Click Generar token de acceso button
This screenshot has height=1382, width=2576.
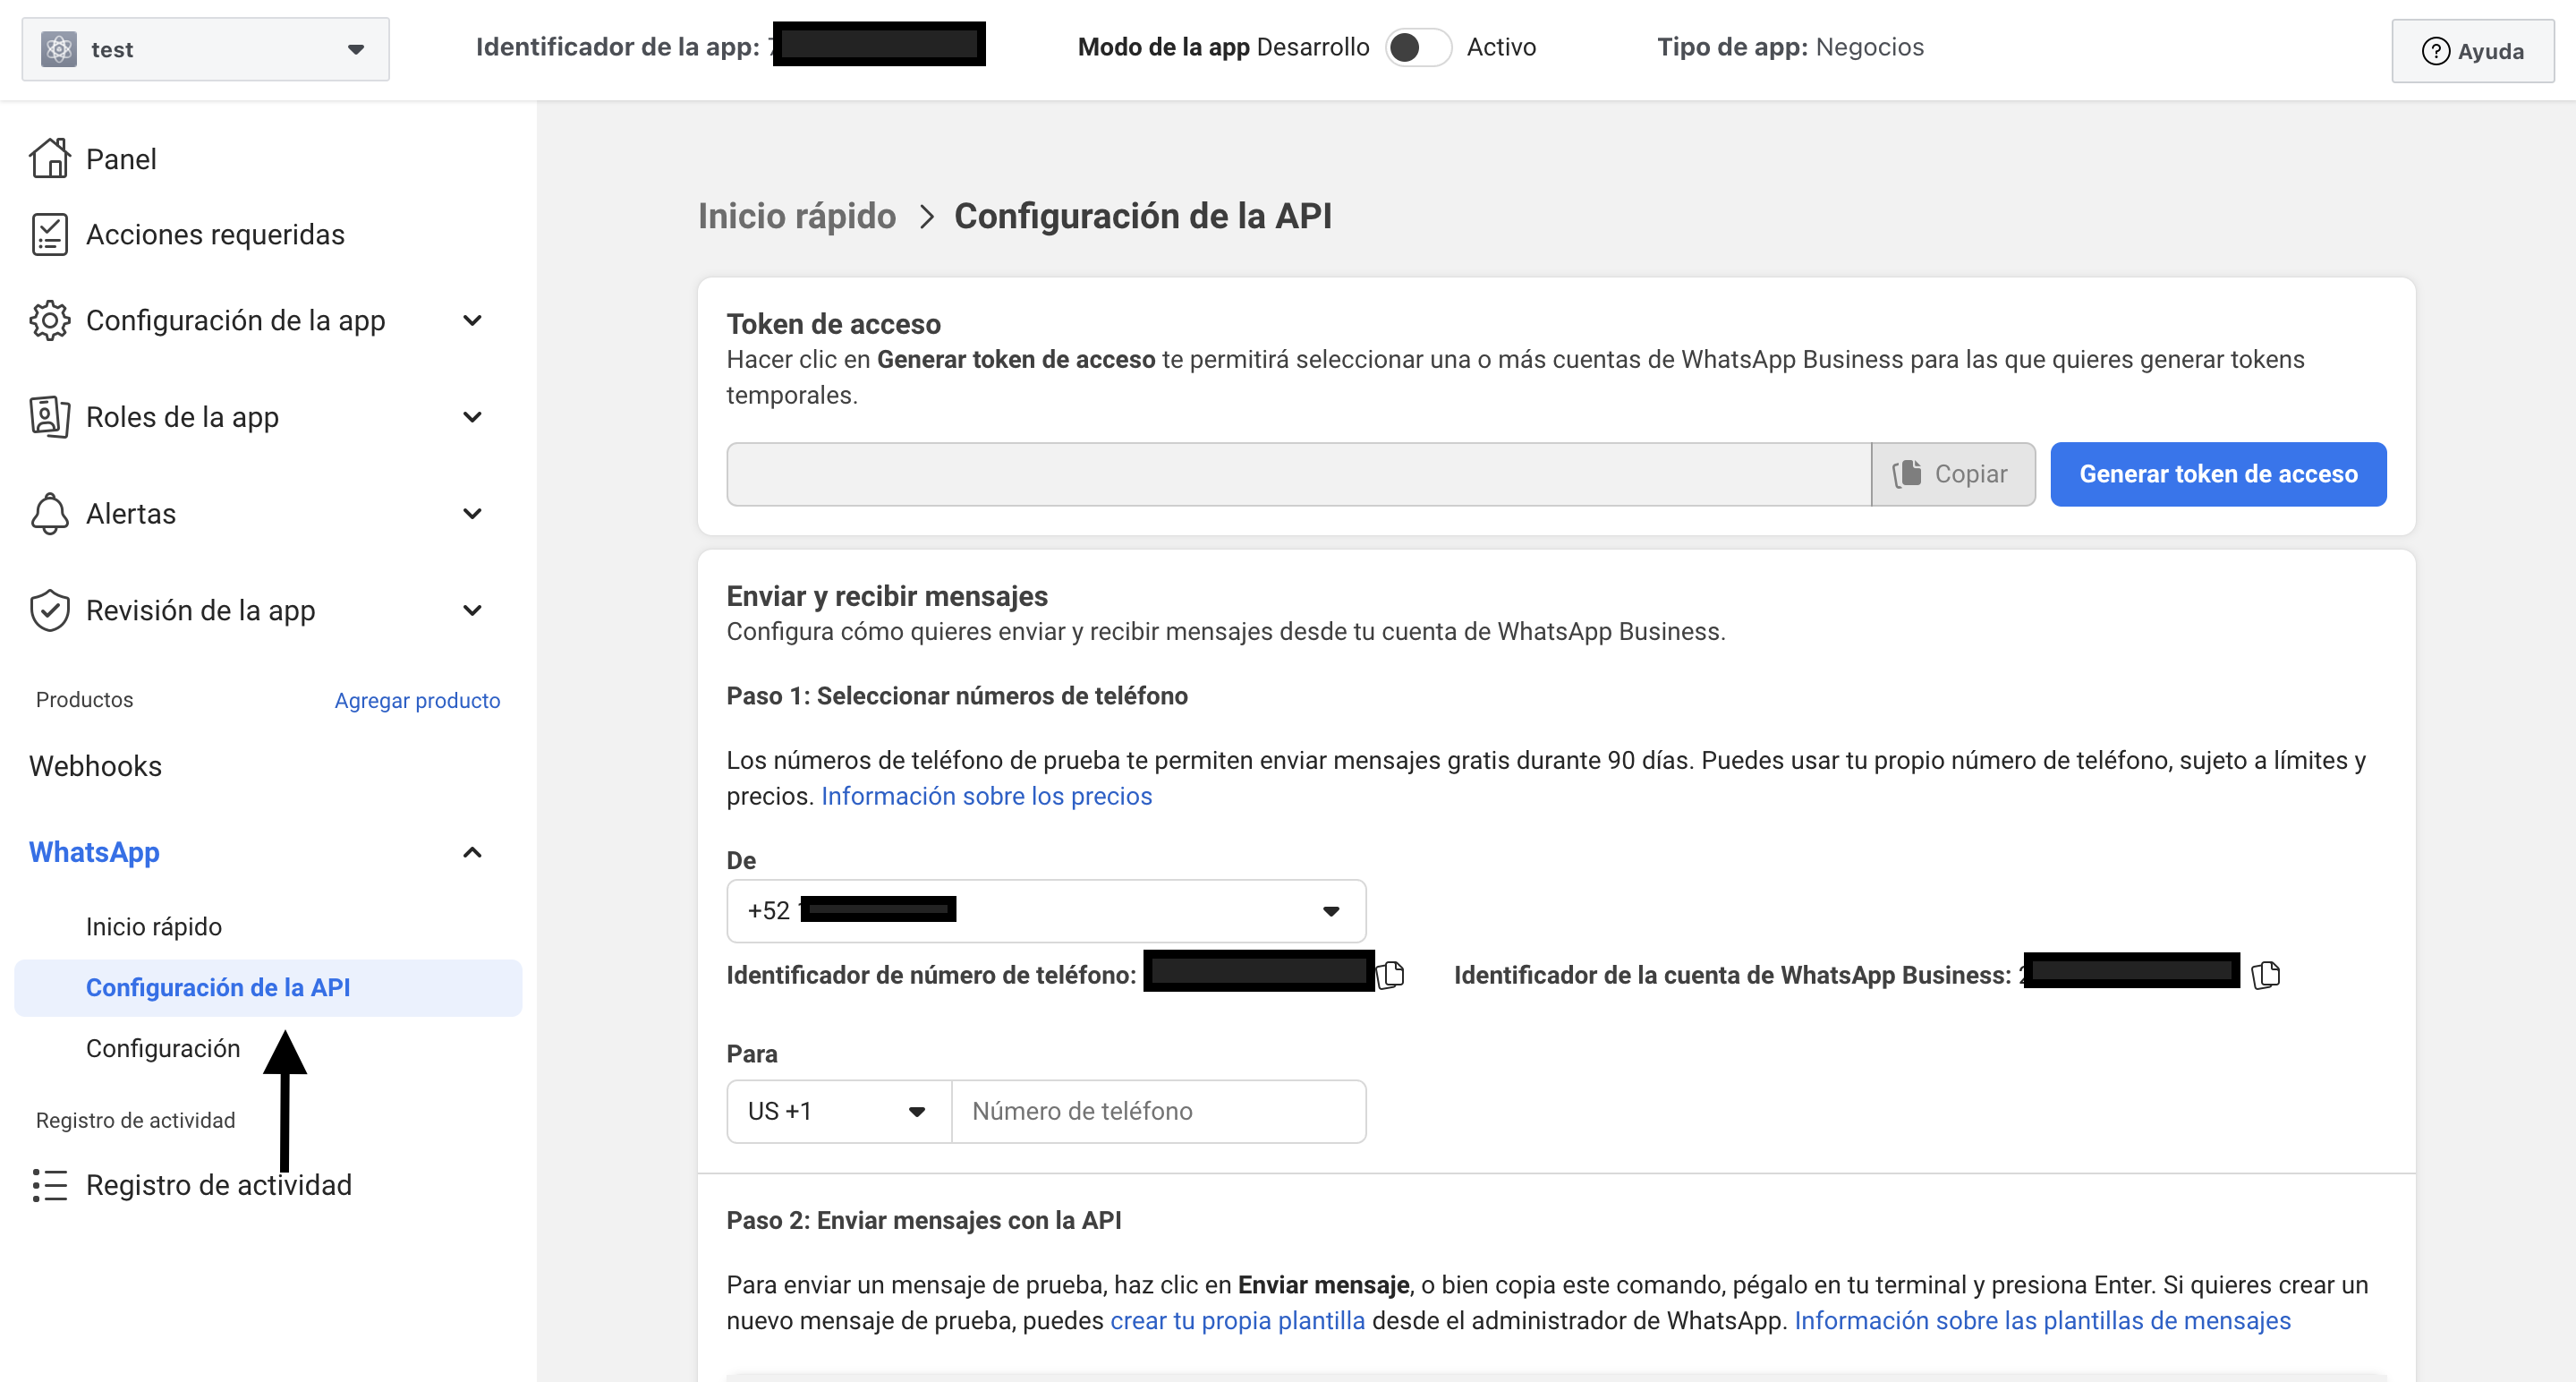(x=2217, y=474)
